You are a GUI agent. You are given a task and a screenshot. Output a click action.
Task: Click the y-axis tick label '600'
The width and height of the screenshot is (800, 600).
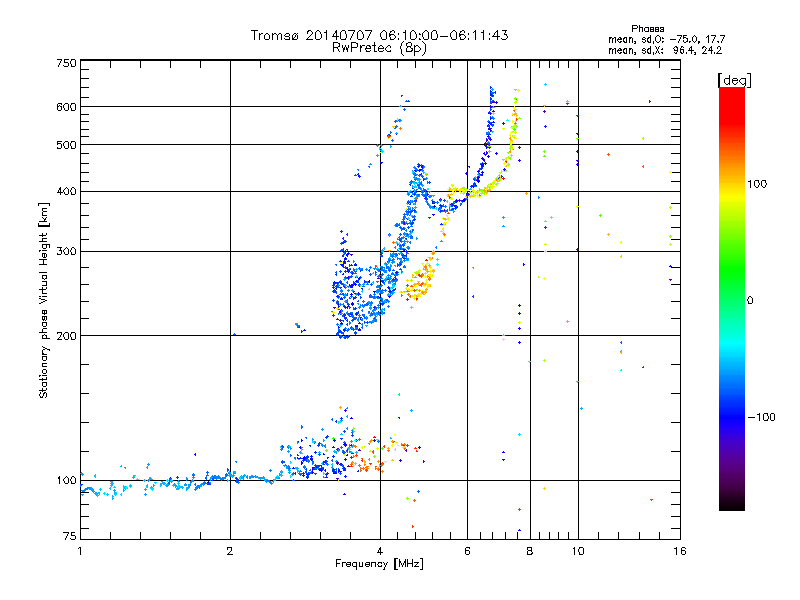click(66, 107)
